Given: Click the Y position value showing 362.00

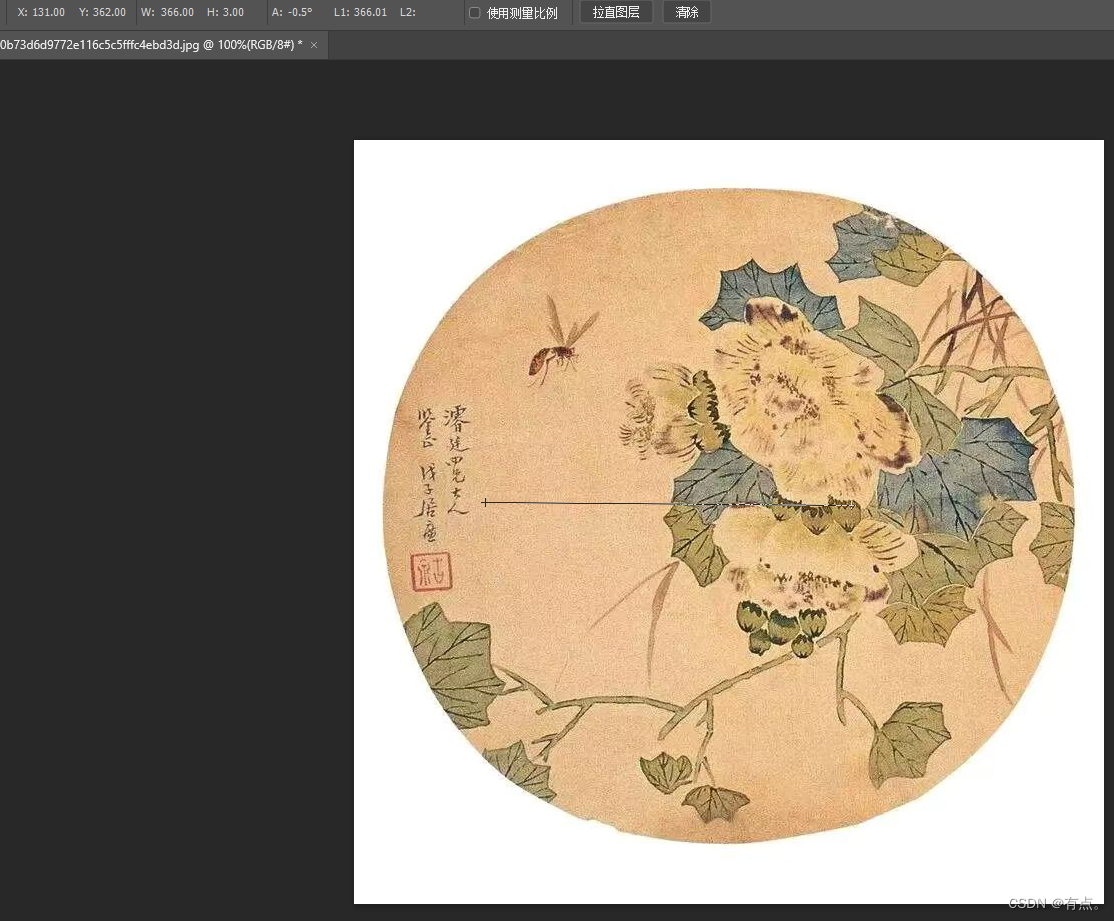Looking at the screenshot, I should click(101, 12).
